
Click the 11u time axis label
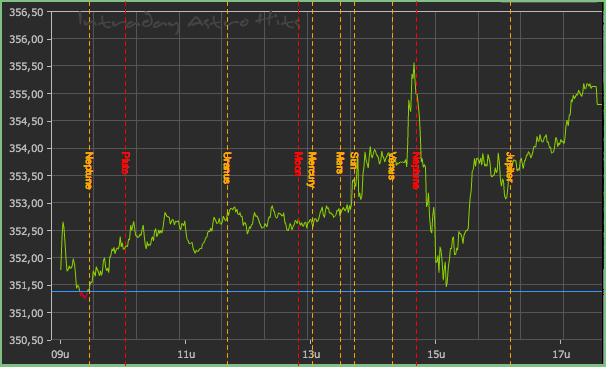coord(186,354)
